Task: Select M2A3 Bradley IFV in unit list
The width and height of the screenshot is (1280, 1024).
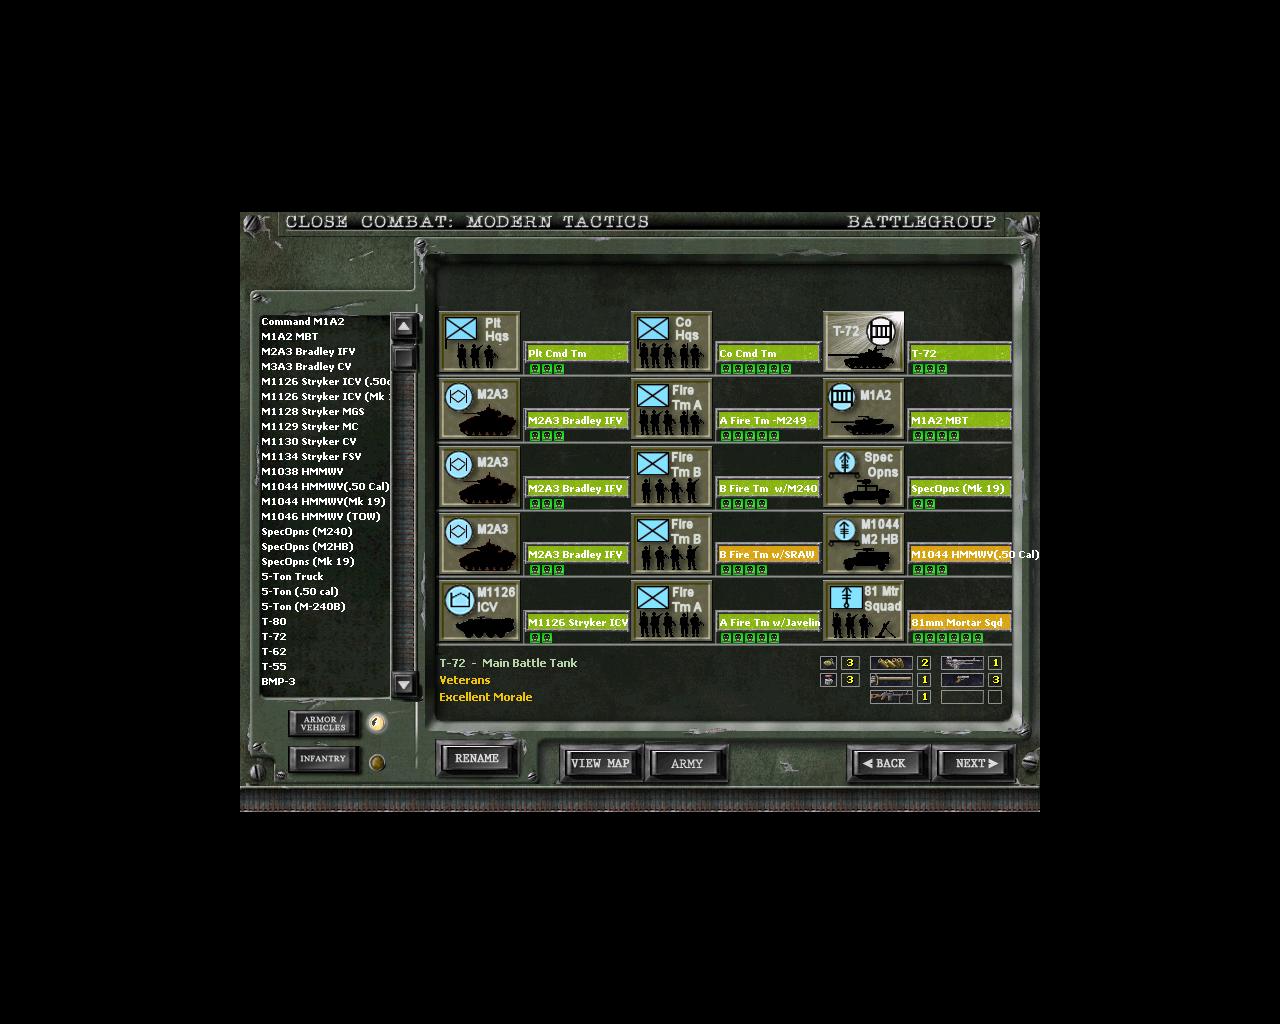Action: (x=308, y=351)
